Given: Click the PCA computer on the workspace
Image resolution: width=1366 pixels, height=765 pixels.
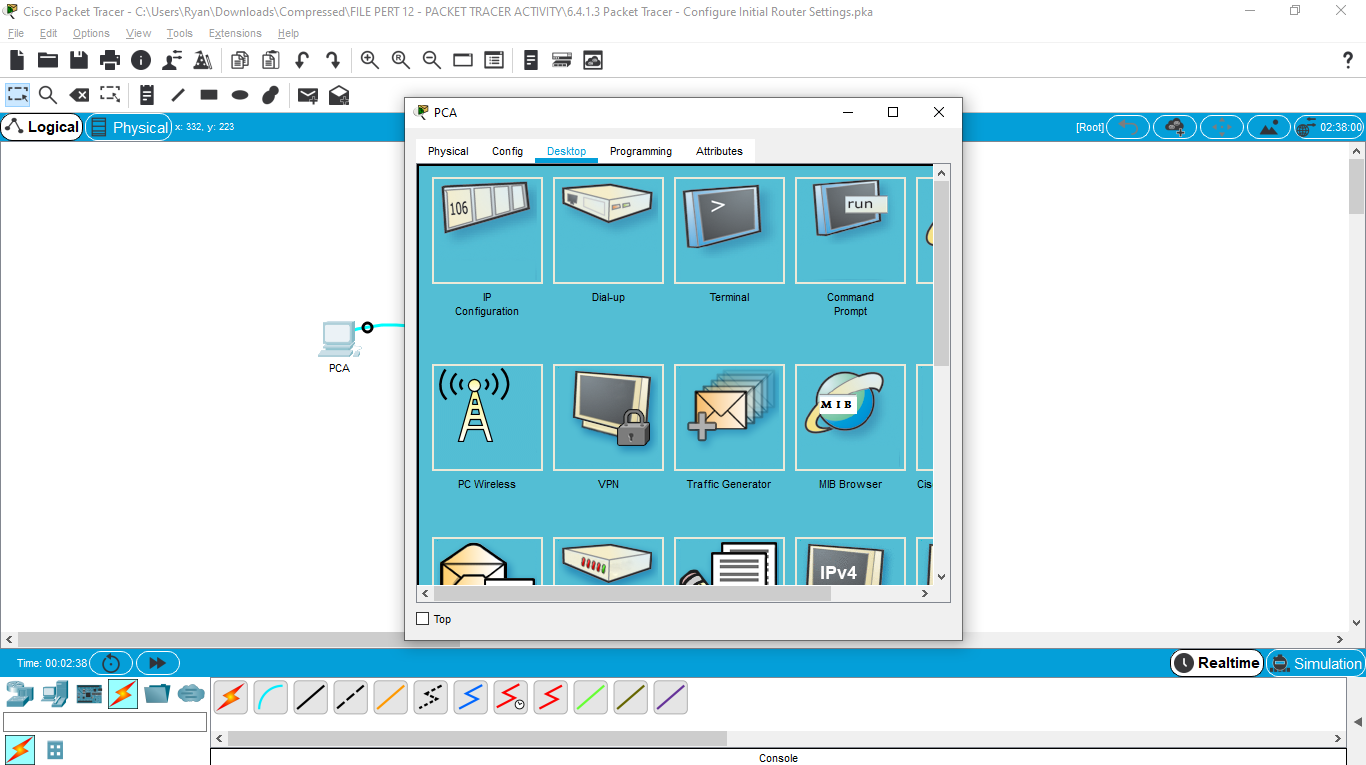Looking at the screenshot, I should 338,339.
